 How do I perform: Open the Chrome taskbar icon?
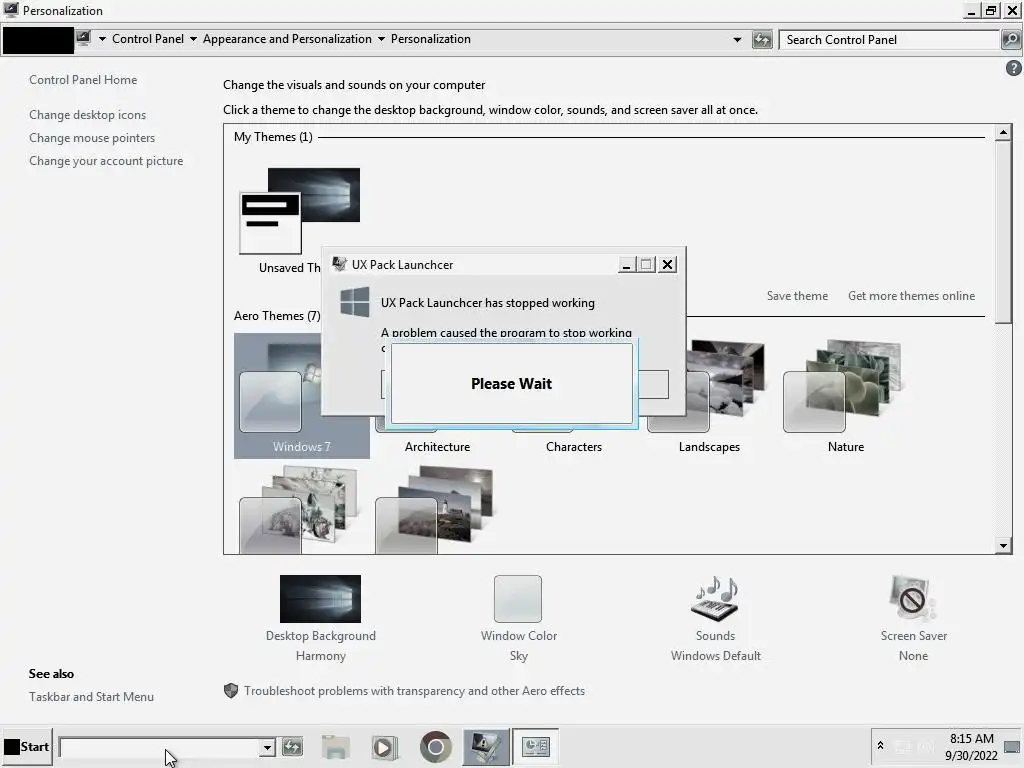pos(436,746)
